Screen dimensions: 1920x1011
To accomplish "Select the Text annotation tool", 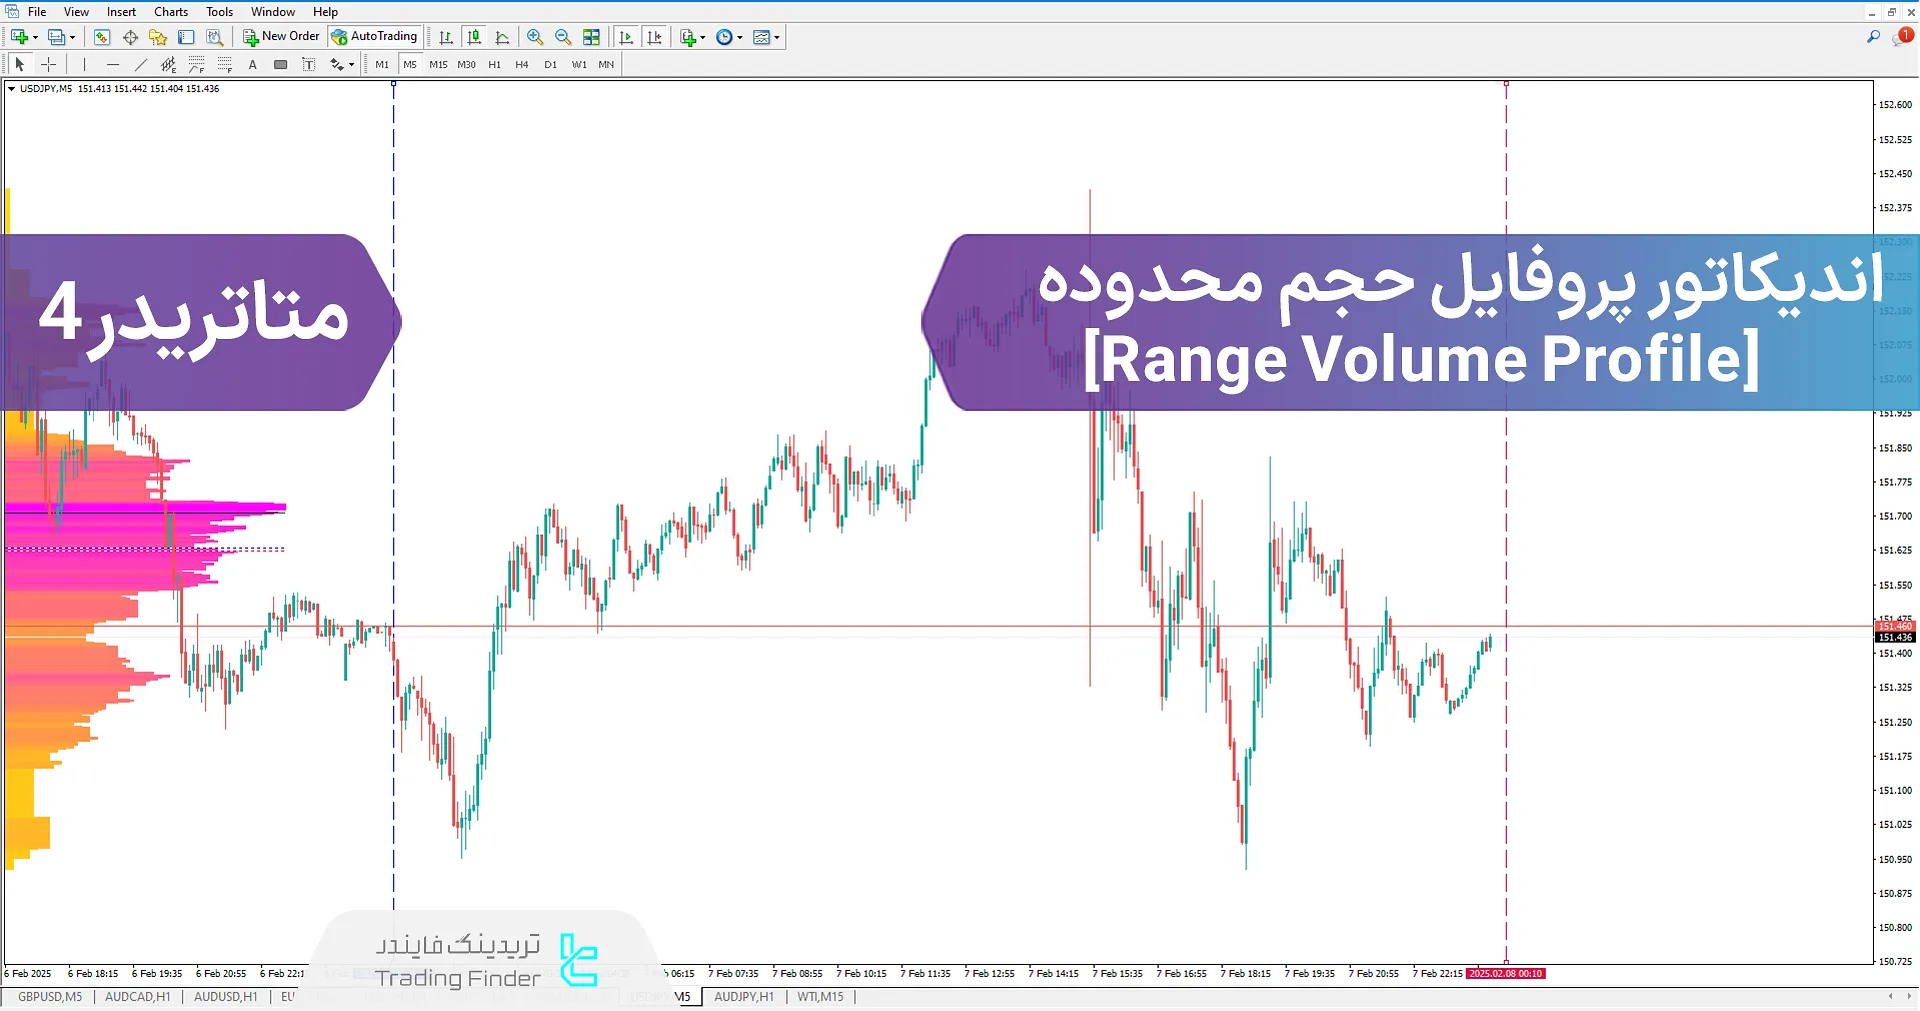I will pos(252,64).
